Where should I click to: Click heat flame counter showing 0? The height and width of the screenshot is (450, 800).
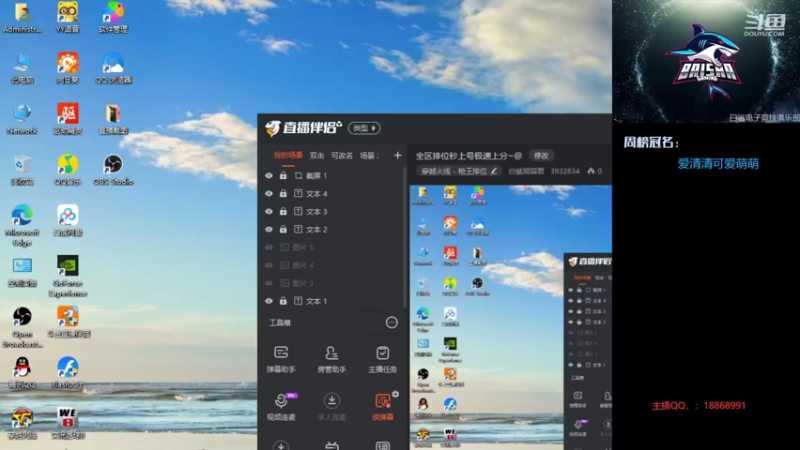coord(594,171)
